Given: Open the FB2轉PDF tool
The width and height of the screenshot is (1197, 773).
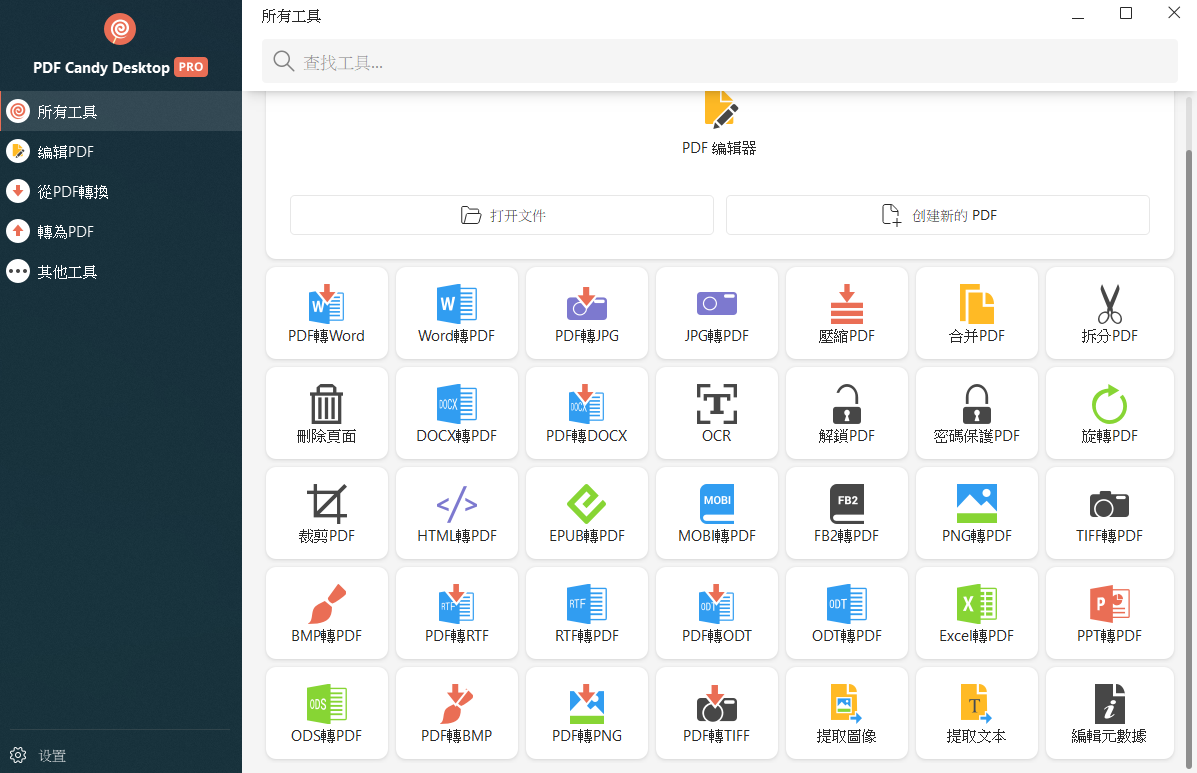Looking at the screenshot, I should point(847,513).
